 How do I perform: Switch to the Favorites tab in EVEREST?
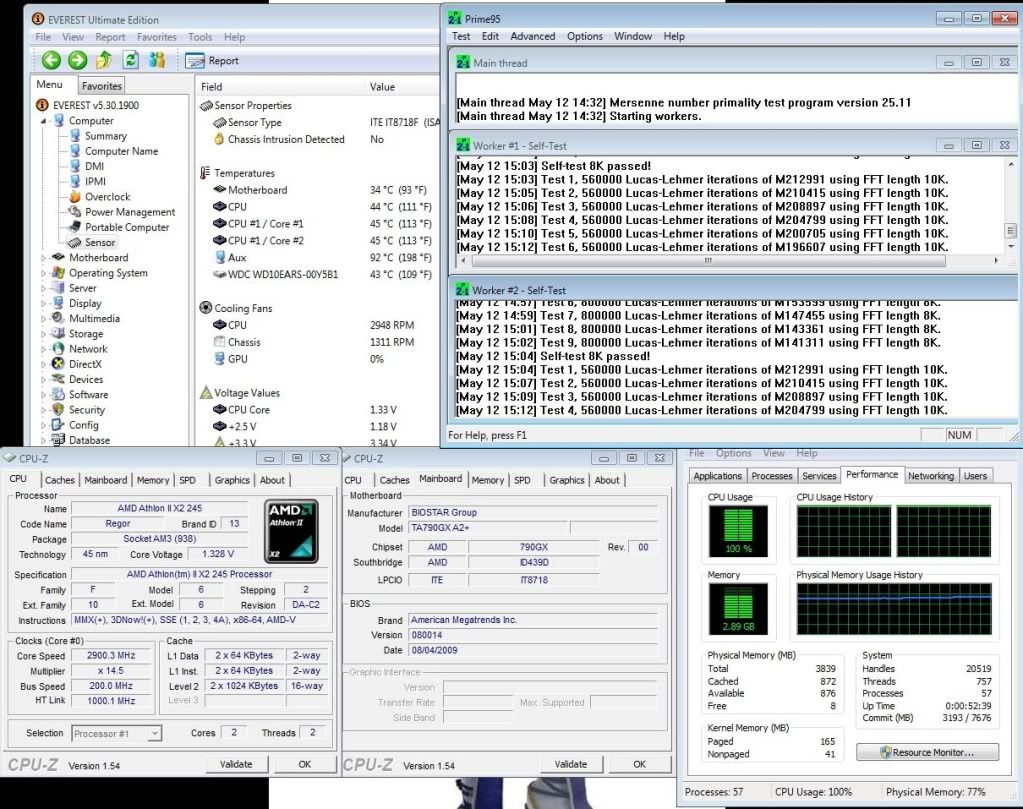pyautogui.click(x=102, y=85)
